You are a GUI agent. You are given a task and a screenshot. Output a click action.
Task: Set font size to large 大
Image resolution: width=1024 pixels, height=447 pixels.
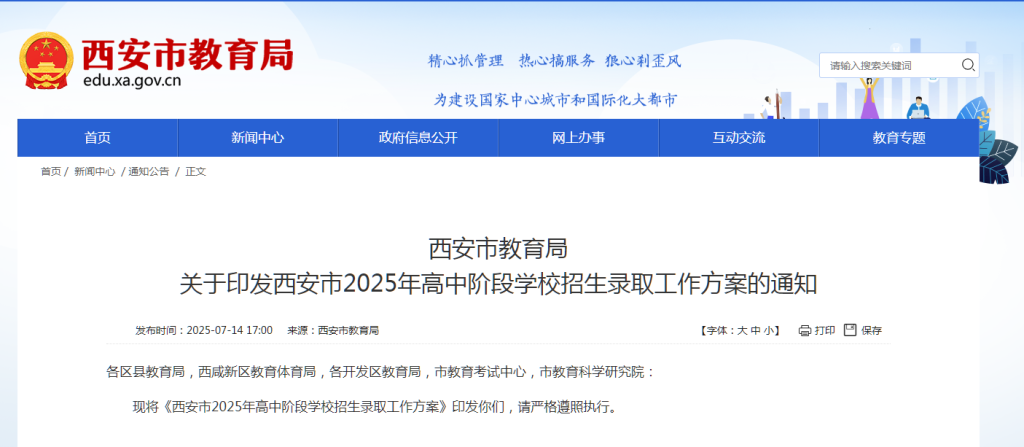(x=742, y=330)
